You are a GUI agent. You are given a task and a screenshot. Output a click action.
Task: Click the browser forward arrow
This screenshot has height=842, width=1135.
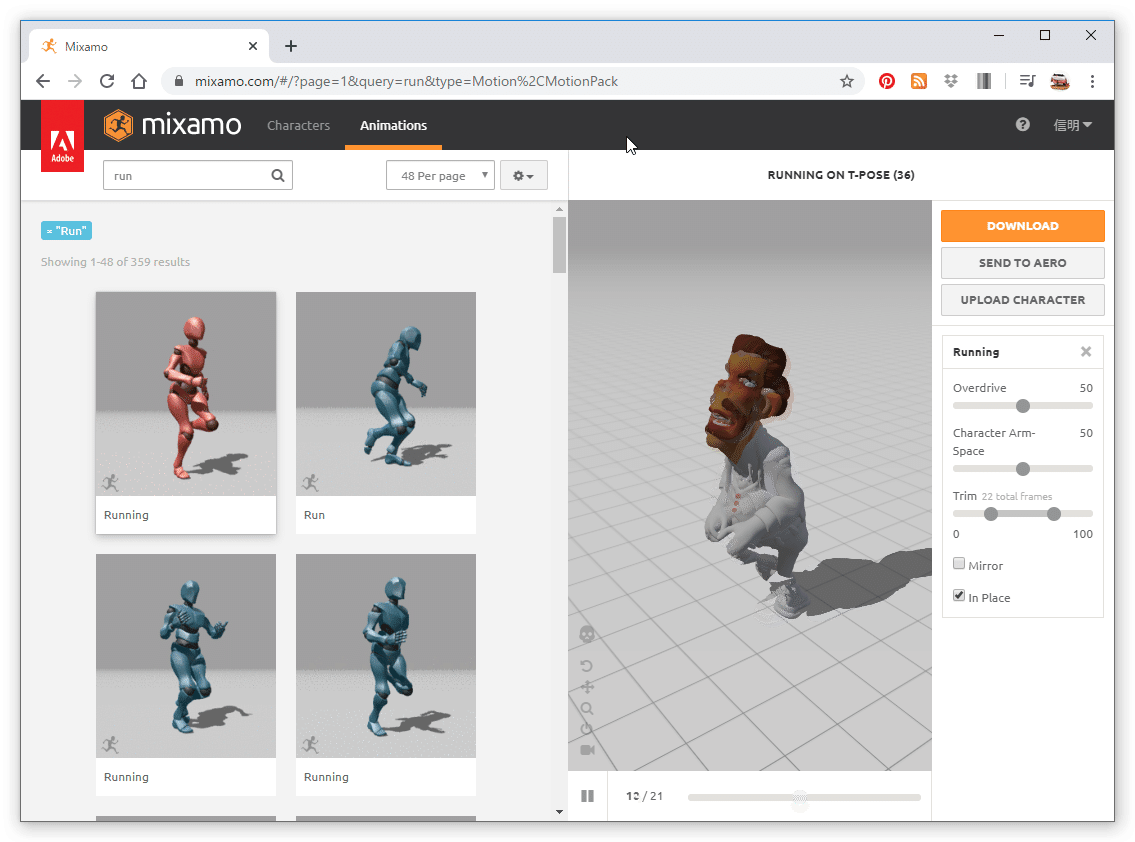click(x=75, y=81)
